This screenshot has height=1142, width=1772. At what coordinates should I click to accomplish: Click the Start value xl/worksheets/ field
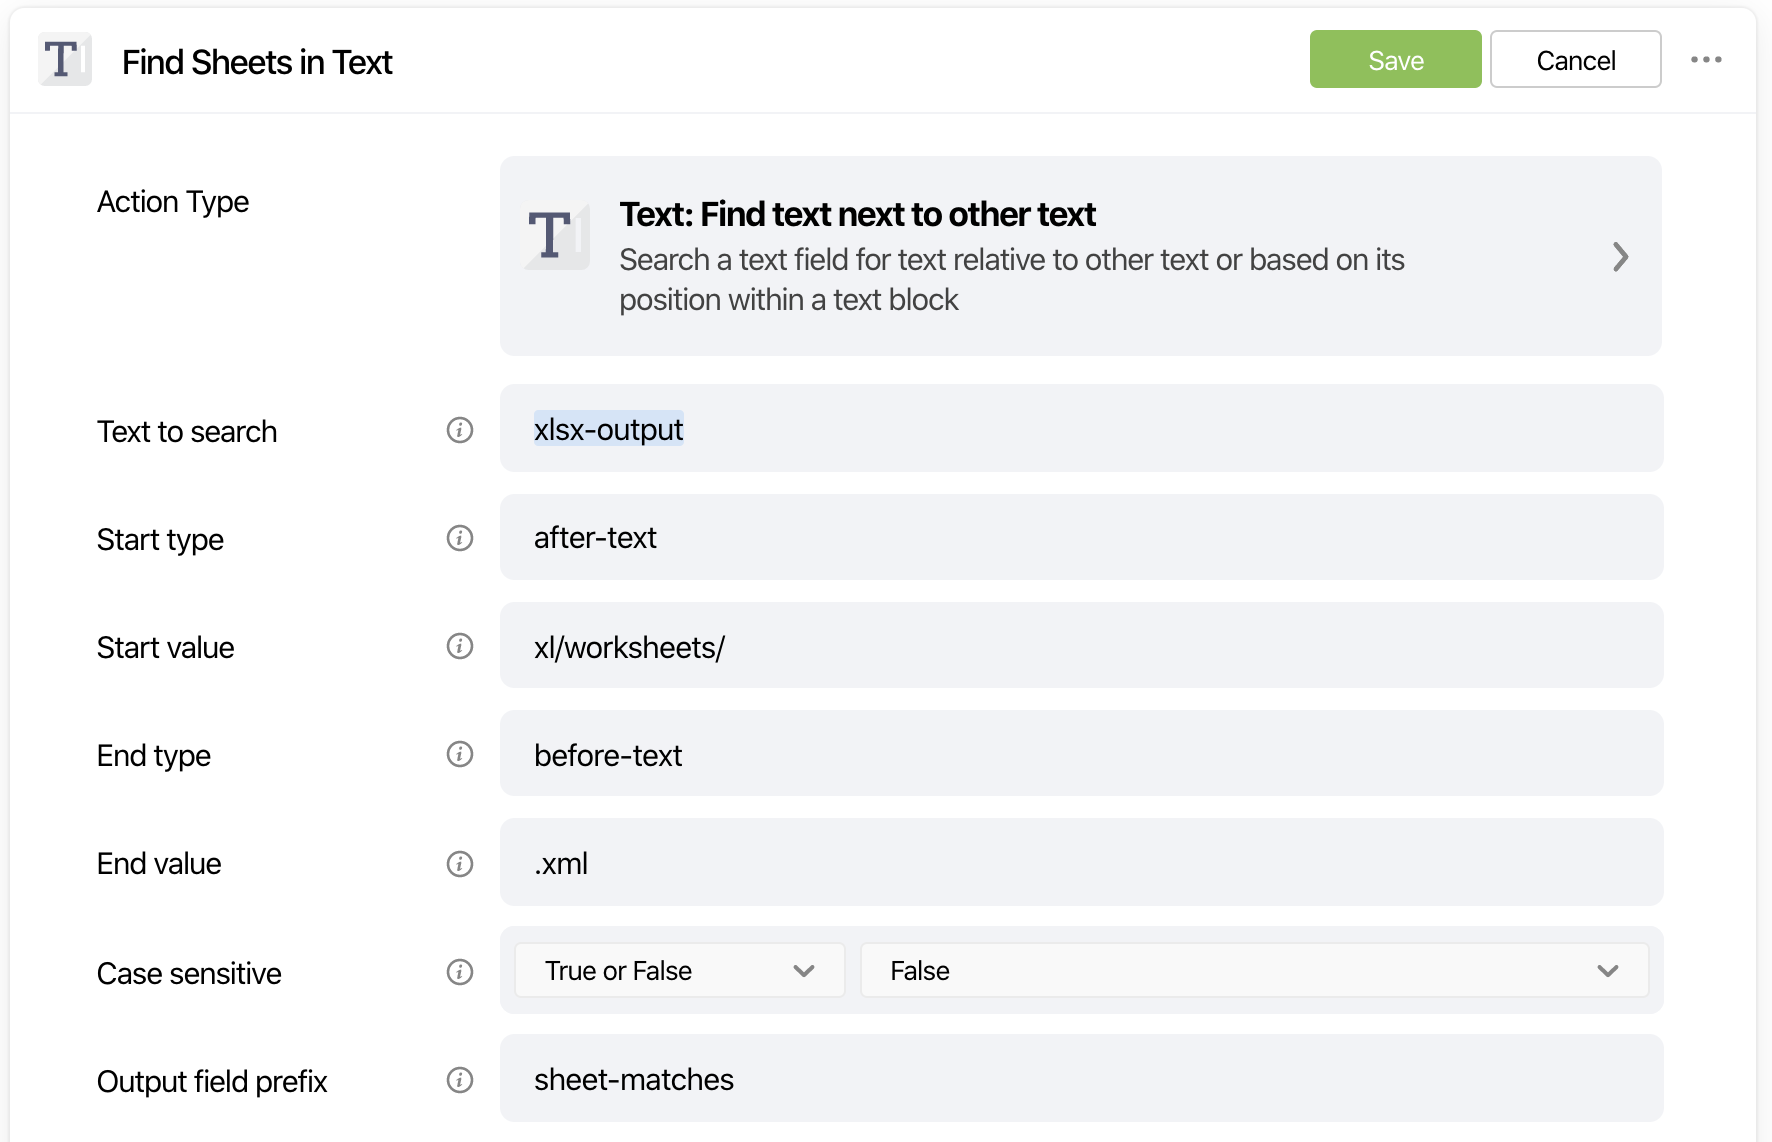coord(1080,646)
